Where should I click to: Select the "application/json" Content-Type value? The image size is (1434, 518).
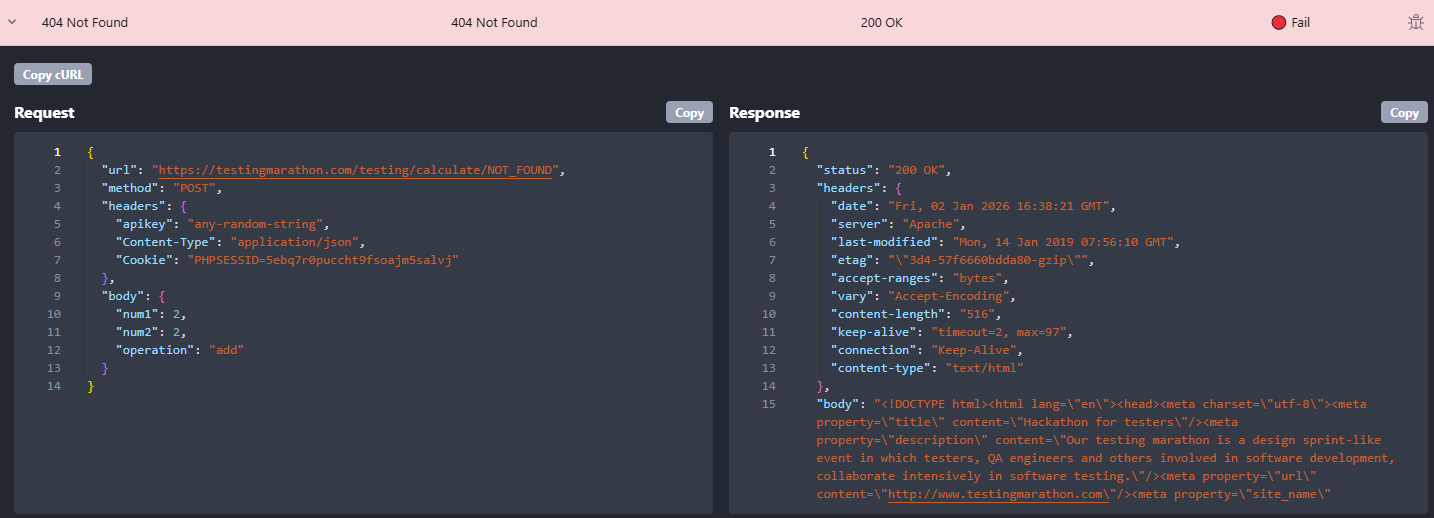point(295,242)
